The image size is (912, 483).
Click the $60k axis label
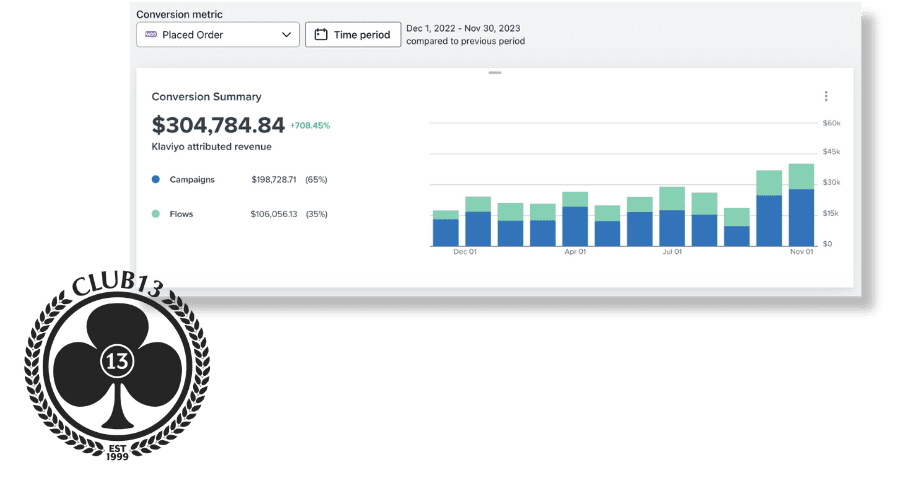point(831,123)
